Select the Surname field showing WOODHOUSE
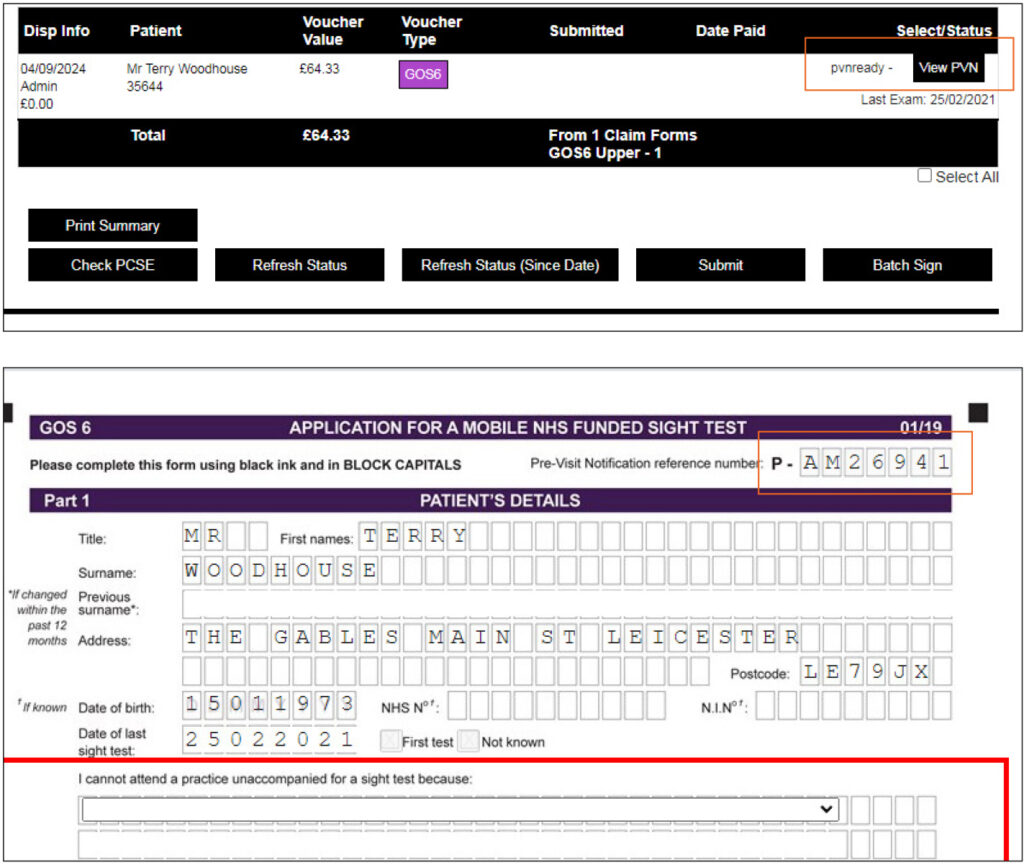 click(280, 571)
